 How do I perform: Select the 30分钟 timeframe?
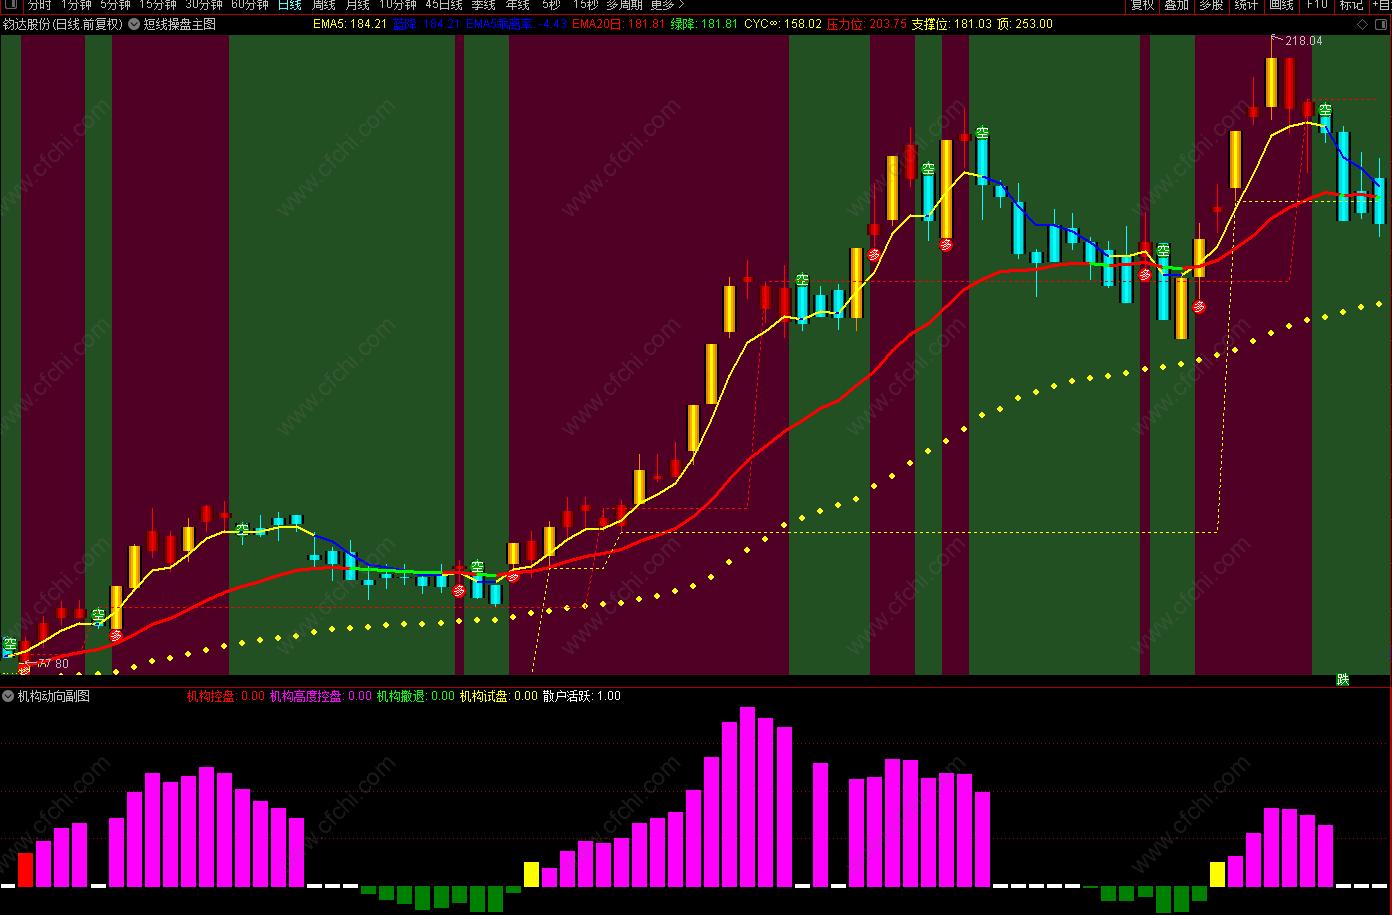pos(204,5)
